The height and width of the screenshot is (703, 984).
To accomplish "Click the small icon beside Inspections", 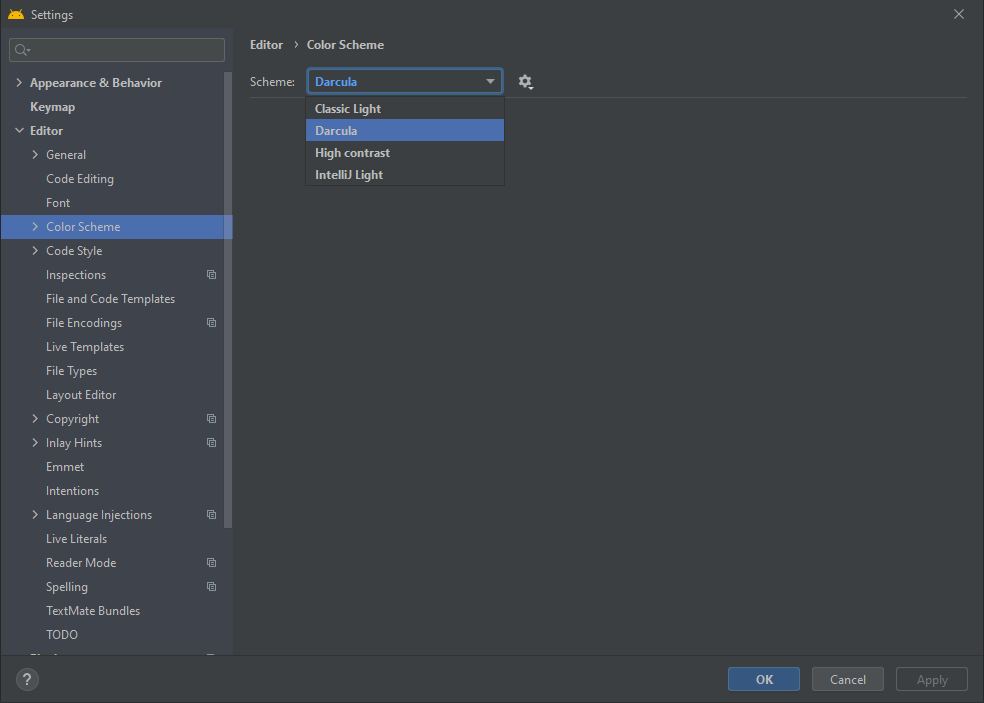I will [211, 274].
